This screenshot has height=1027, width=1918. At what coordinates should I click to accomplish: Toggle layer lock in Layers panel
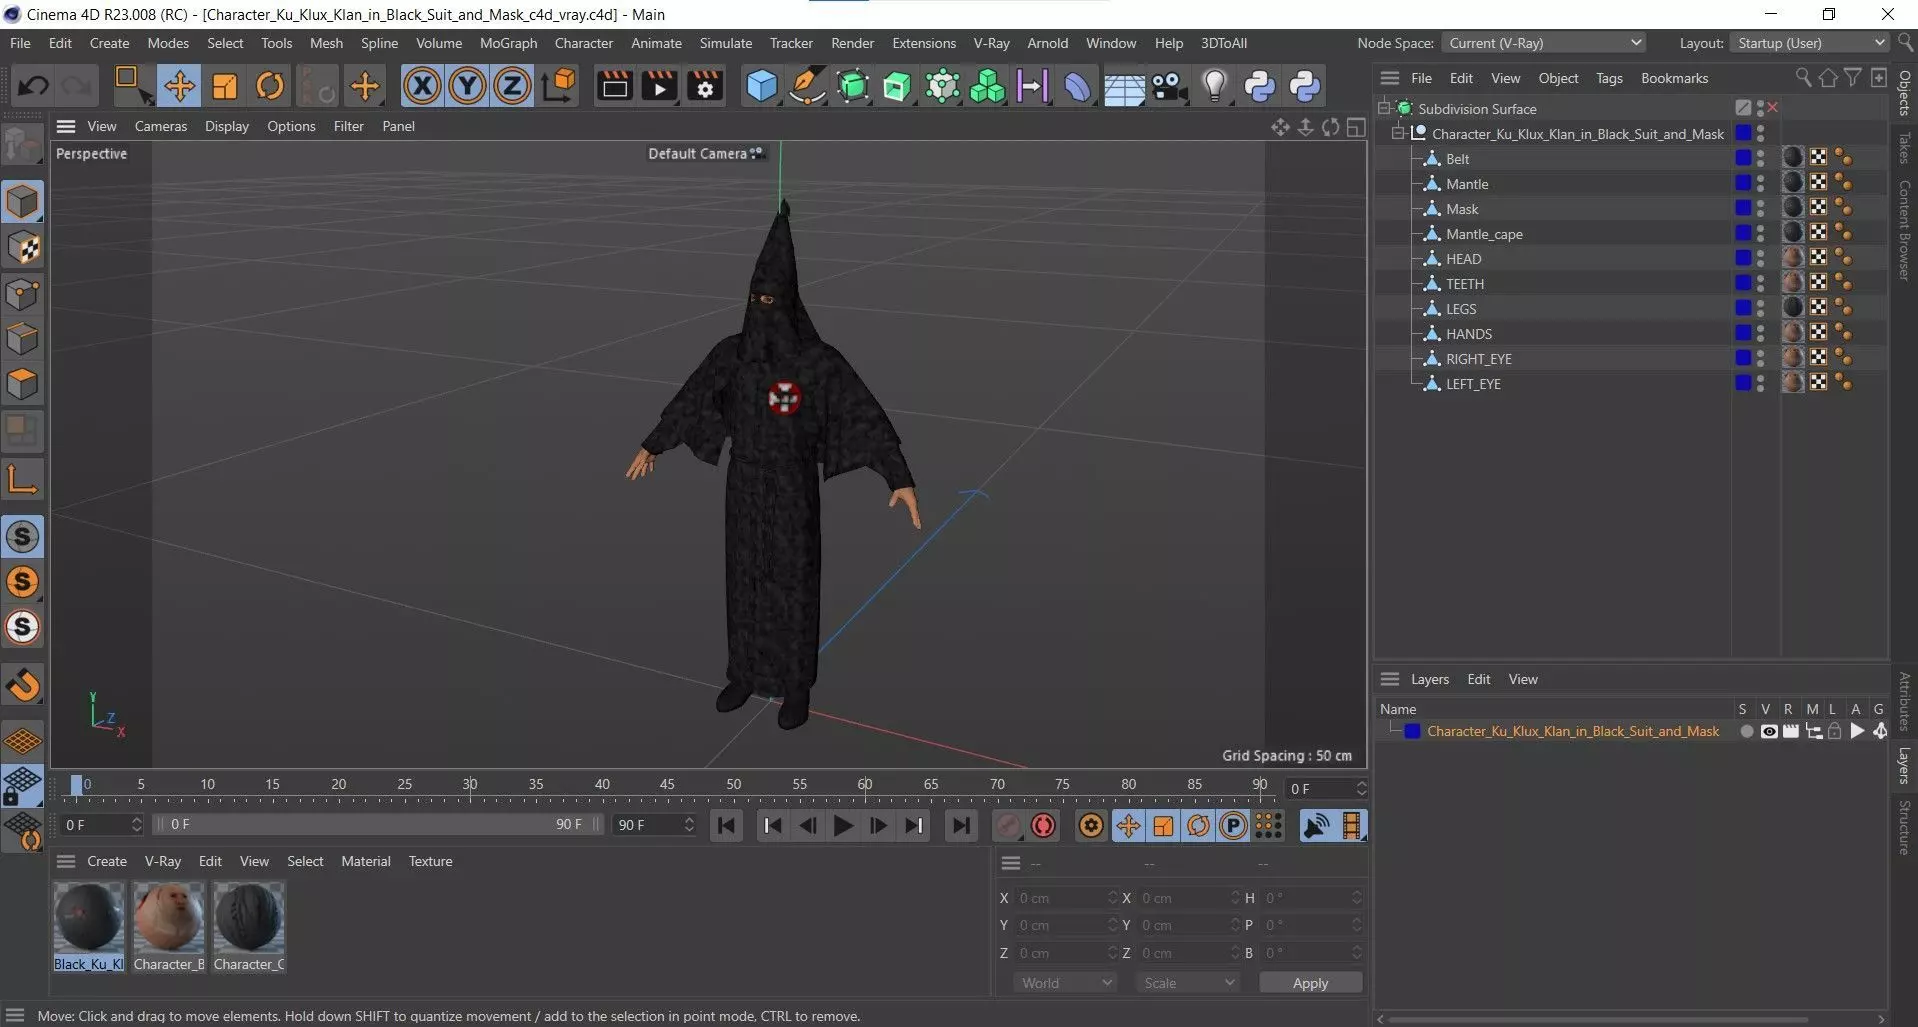pyautogui.click(x=1834, y=731)
